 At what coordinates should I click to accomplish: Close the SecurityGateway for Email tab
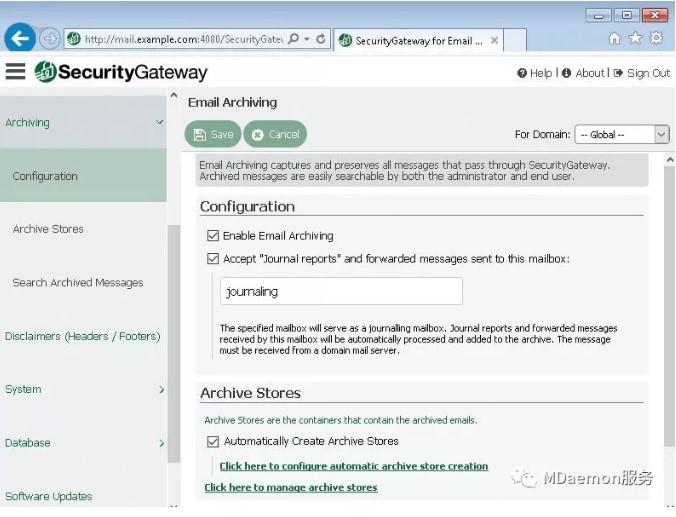point(494,40)
